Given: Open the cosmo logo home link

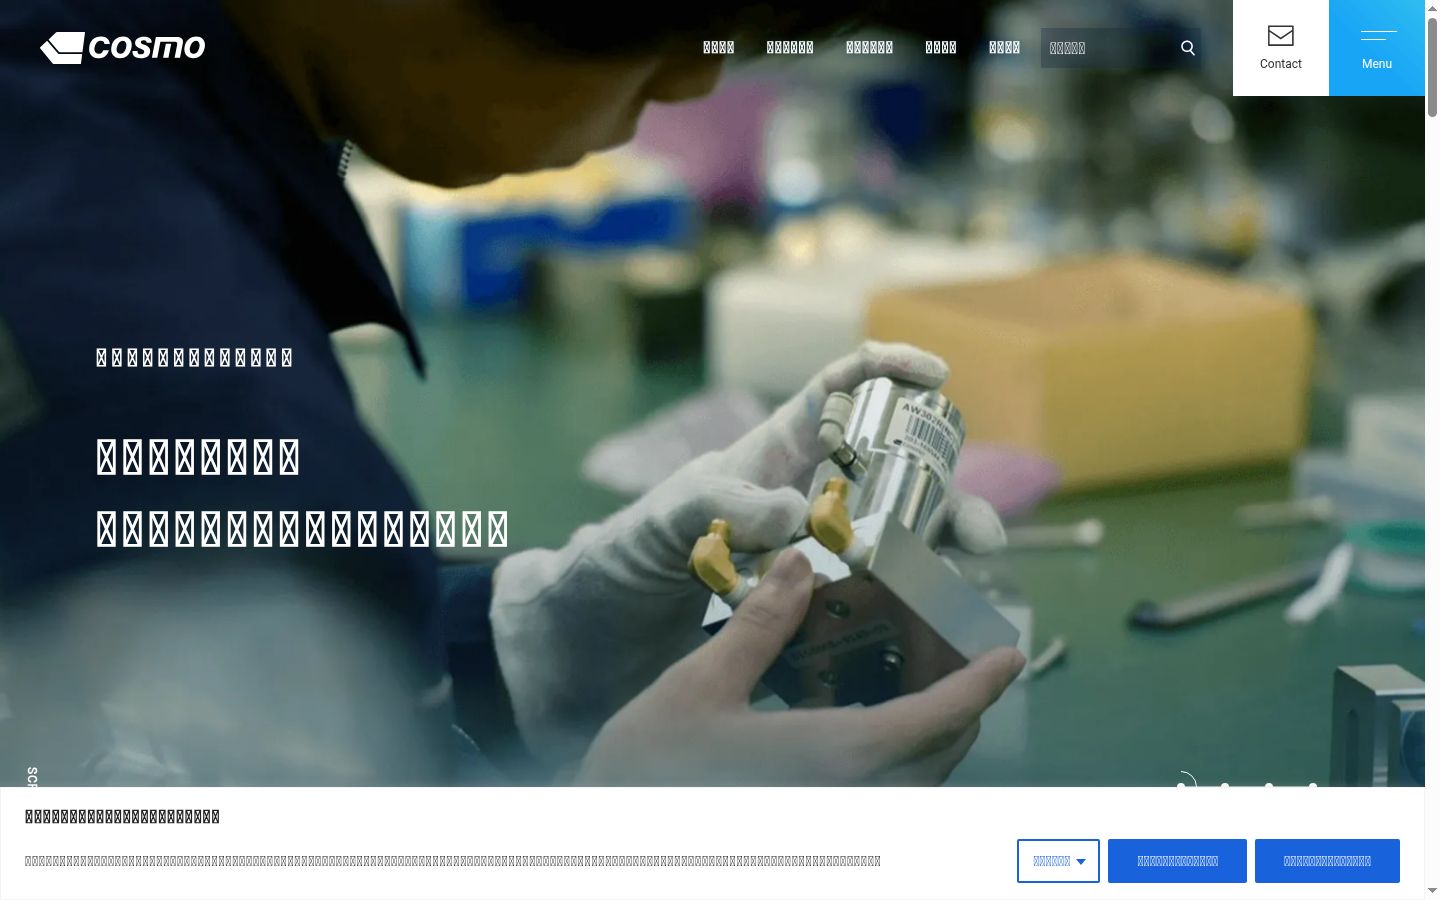Looking at the screenshot, I should pyautogui.click(x=122, y=47).
